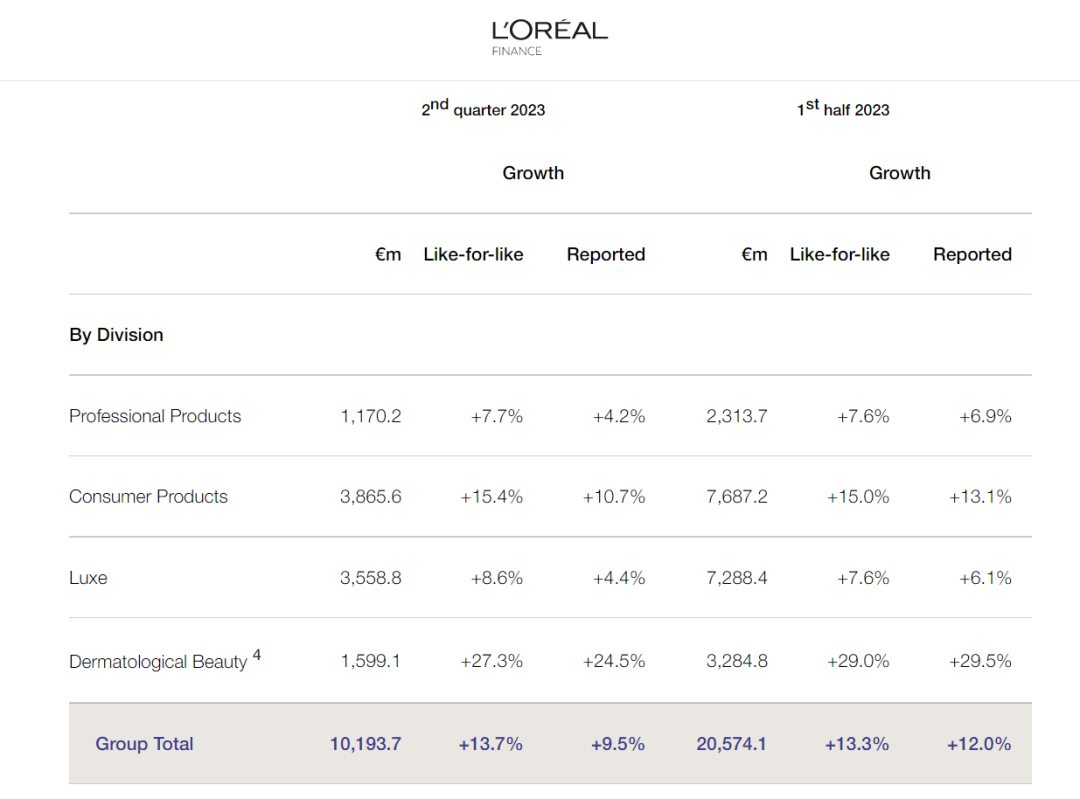Select the Group Total row label
Screen dimensions: 1080x799
(x=144, y=744)
